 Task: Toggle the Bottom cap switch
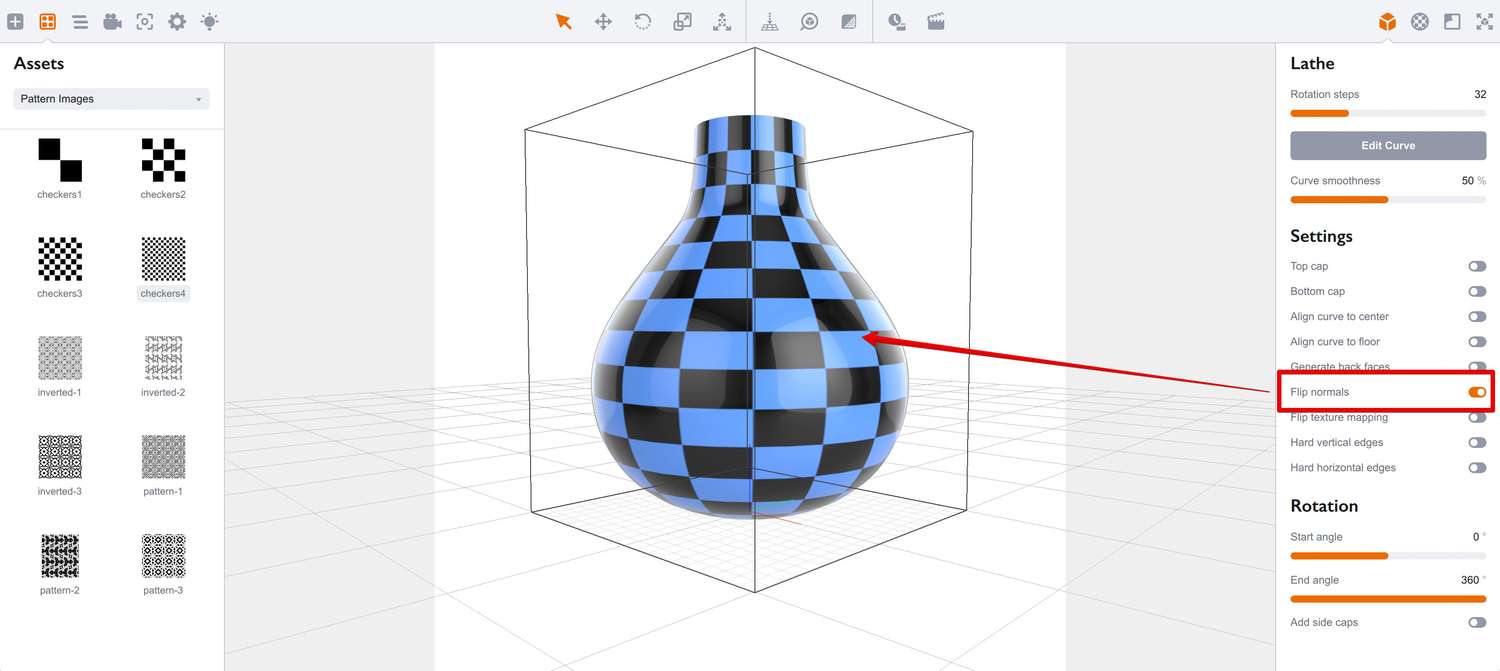click(x=1477, y=291)
